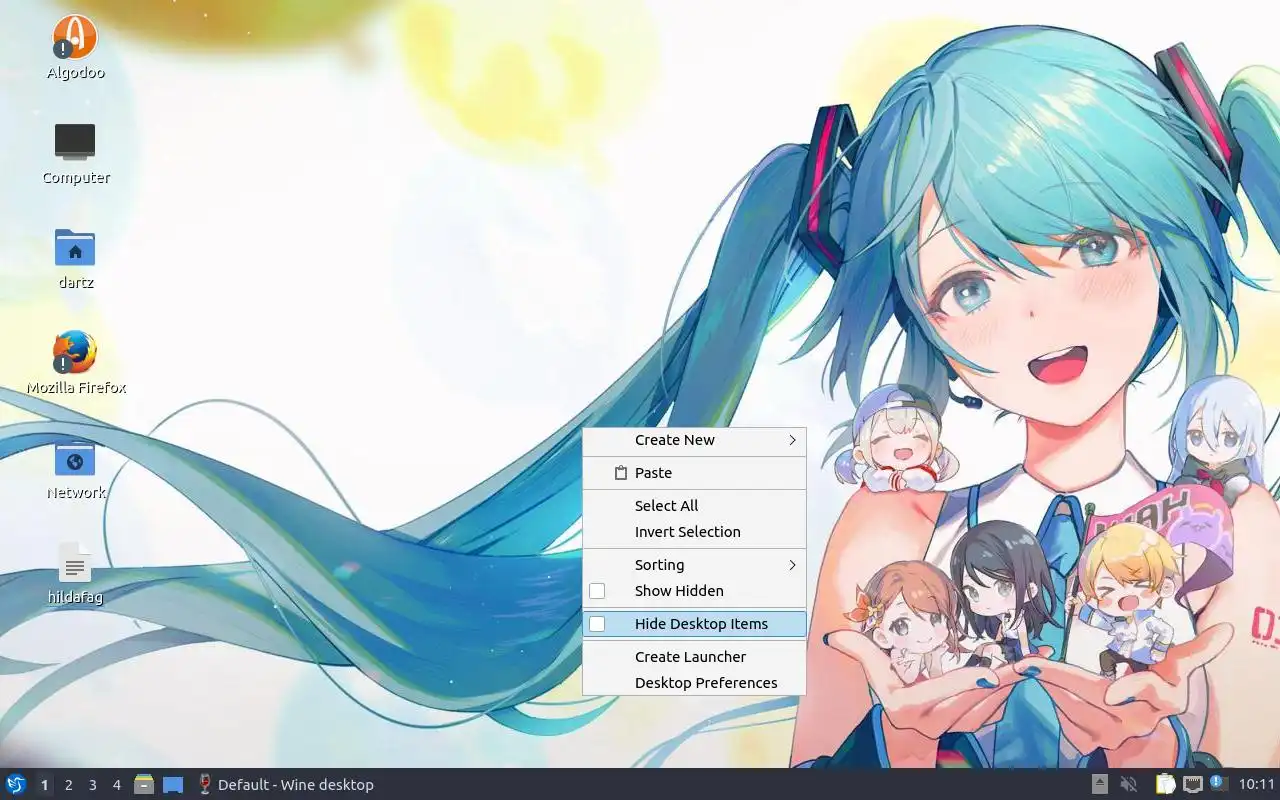Choose Select All from context menu

point(694,506)
